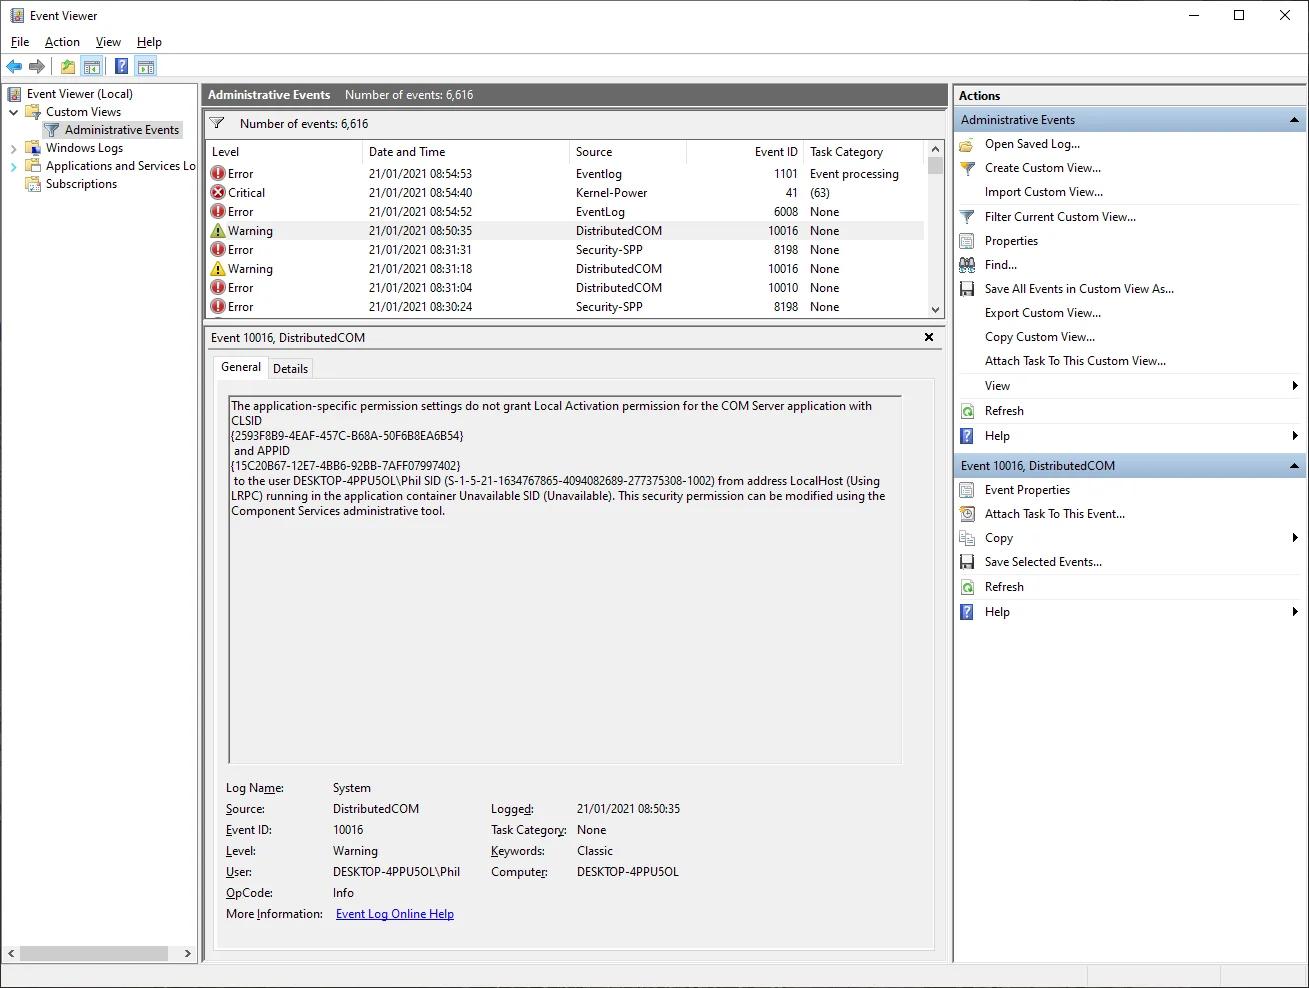Click the event list vertical scrollbar down arrow

pyautogui.click(x=935, y=310)
